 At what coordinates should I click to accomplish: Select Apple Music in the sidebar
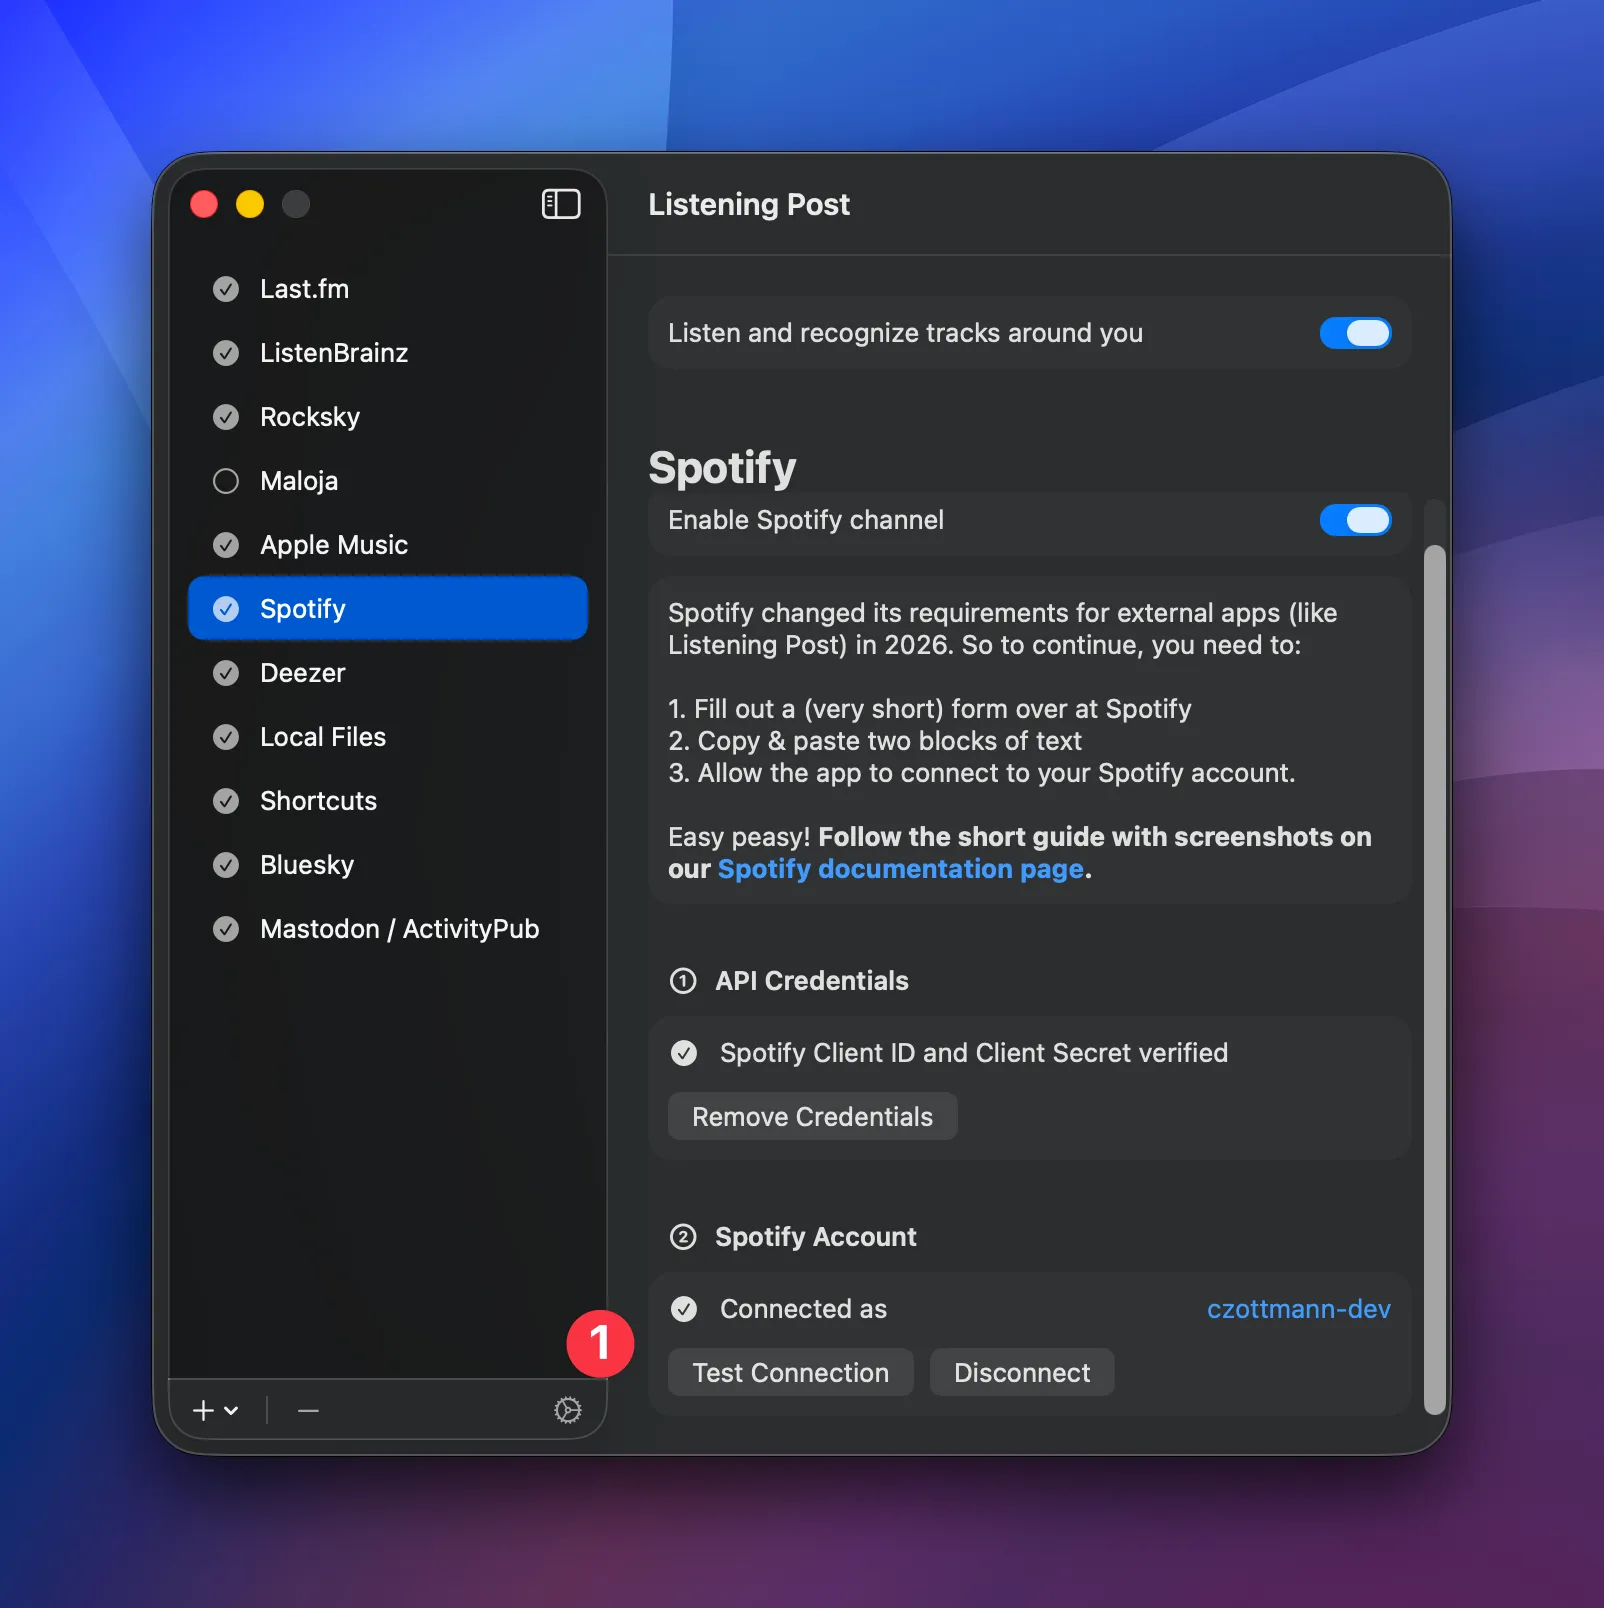click(x=334, y=545)
